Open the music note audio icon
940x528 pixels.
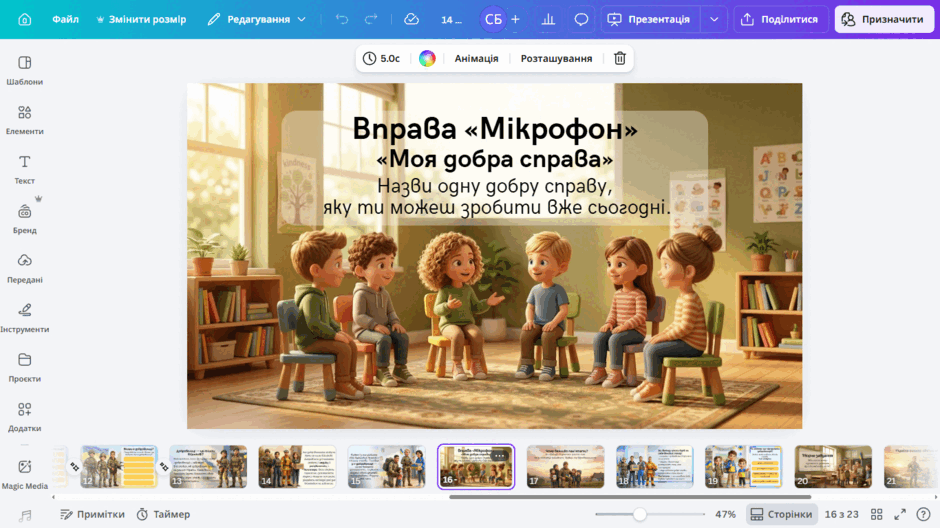(25, 515)
